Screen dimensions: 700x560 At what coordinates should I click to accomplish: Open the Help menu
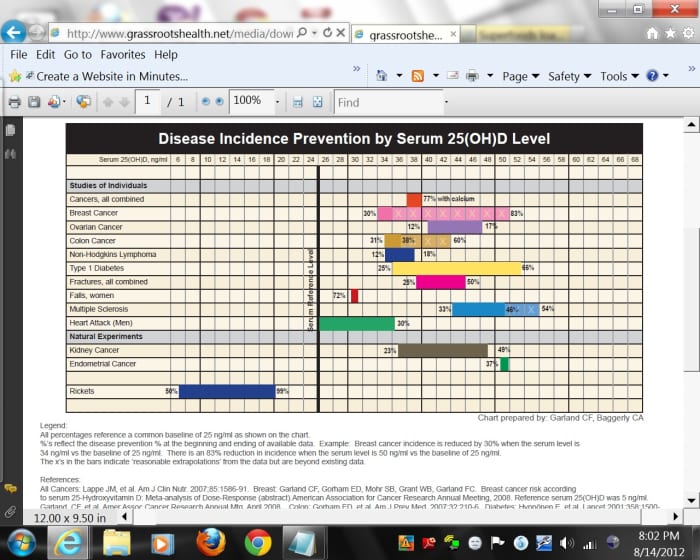pyautogui.click(x=166, y=54)
